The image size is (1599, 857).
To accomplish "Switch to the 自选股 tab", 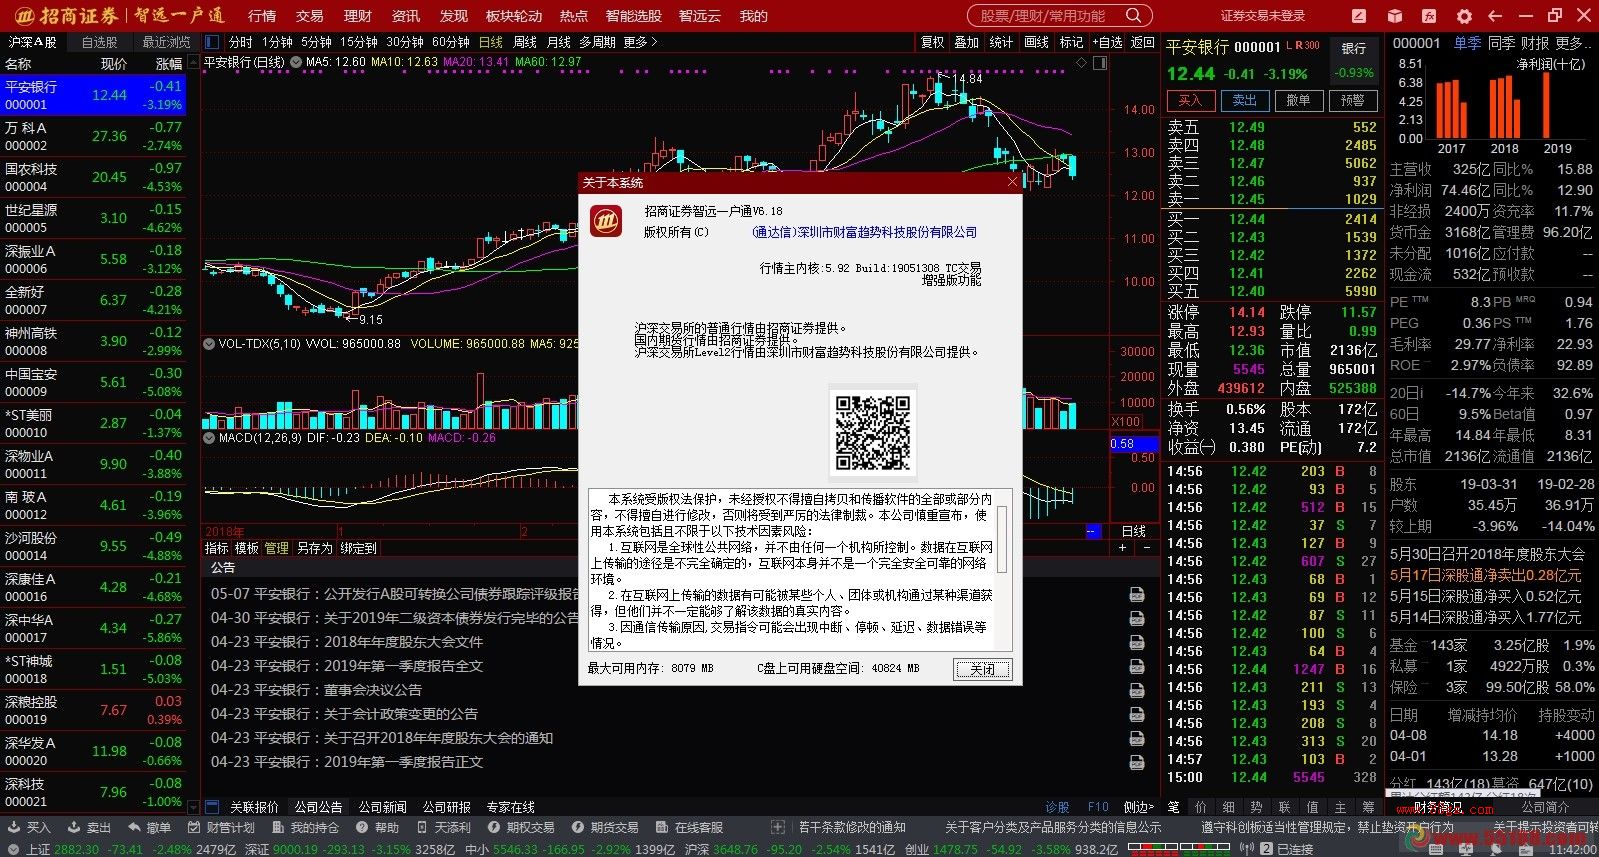I will pos(100,42).
